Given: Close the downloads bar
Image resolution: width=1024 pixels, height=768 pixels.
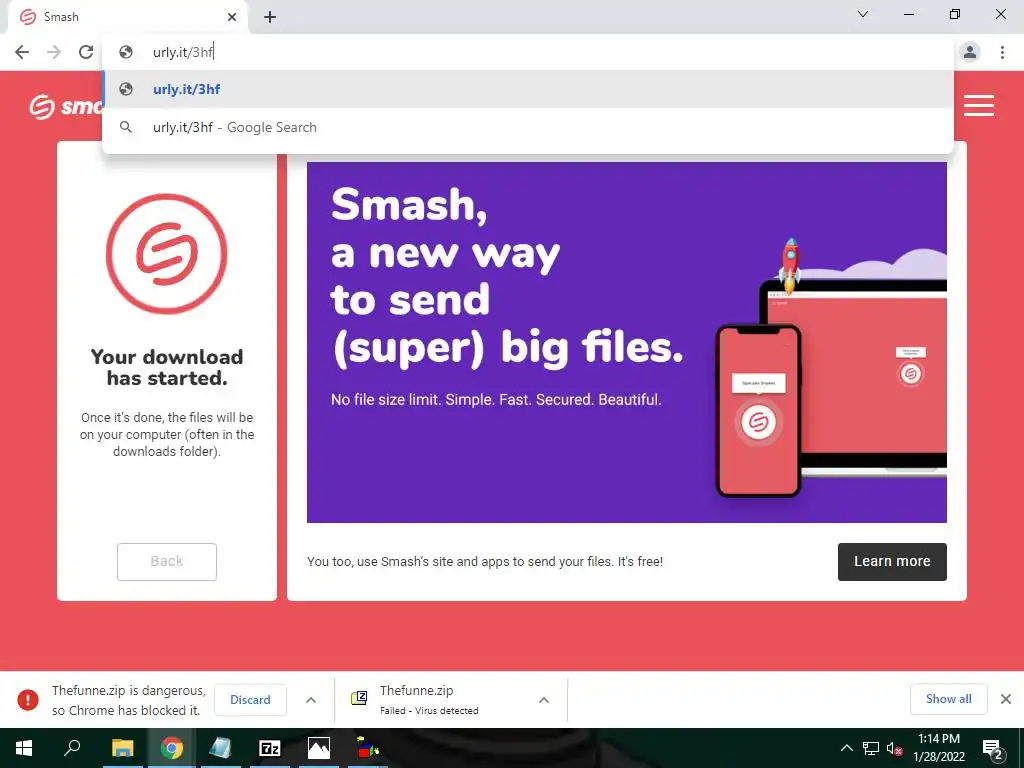Looking at the screenshot, I should pos(1006,699).
